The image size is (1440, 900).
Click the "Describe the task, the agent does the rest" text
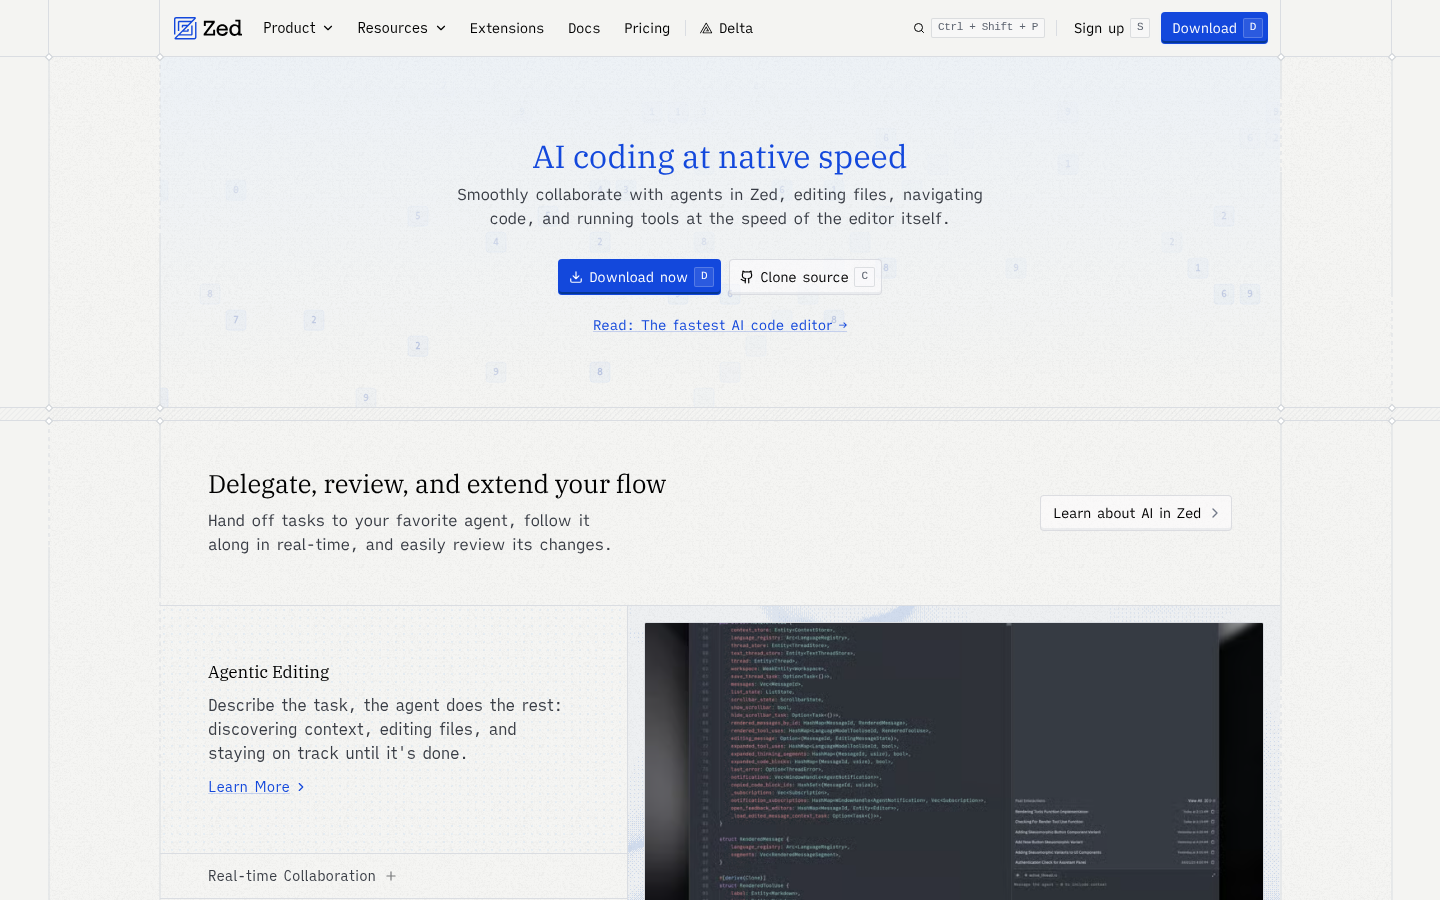[x=385, y=729]
